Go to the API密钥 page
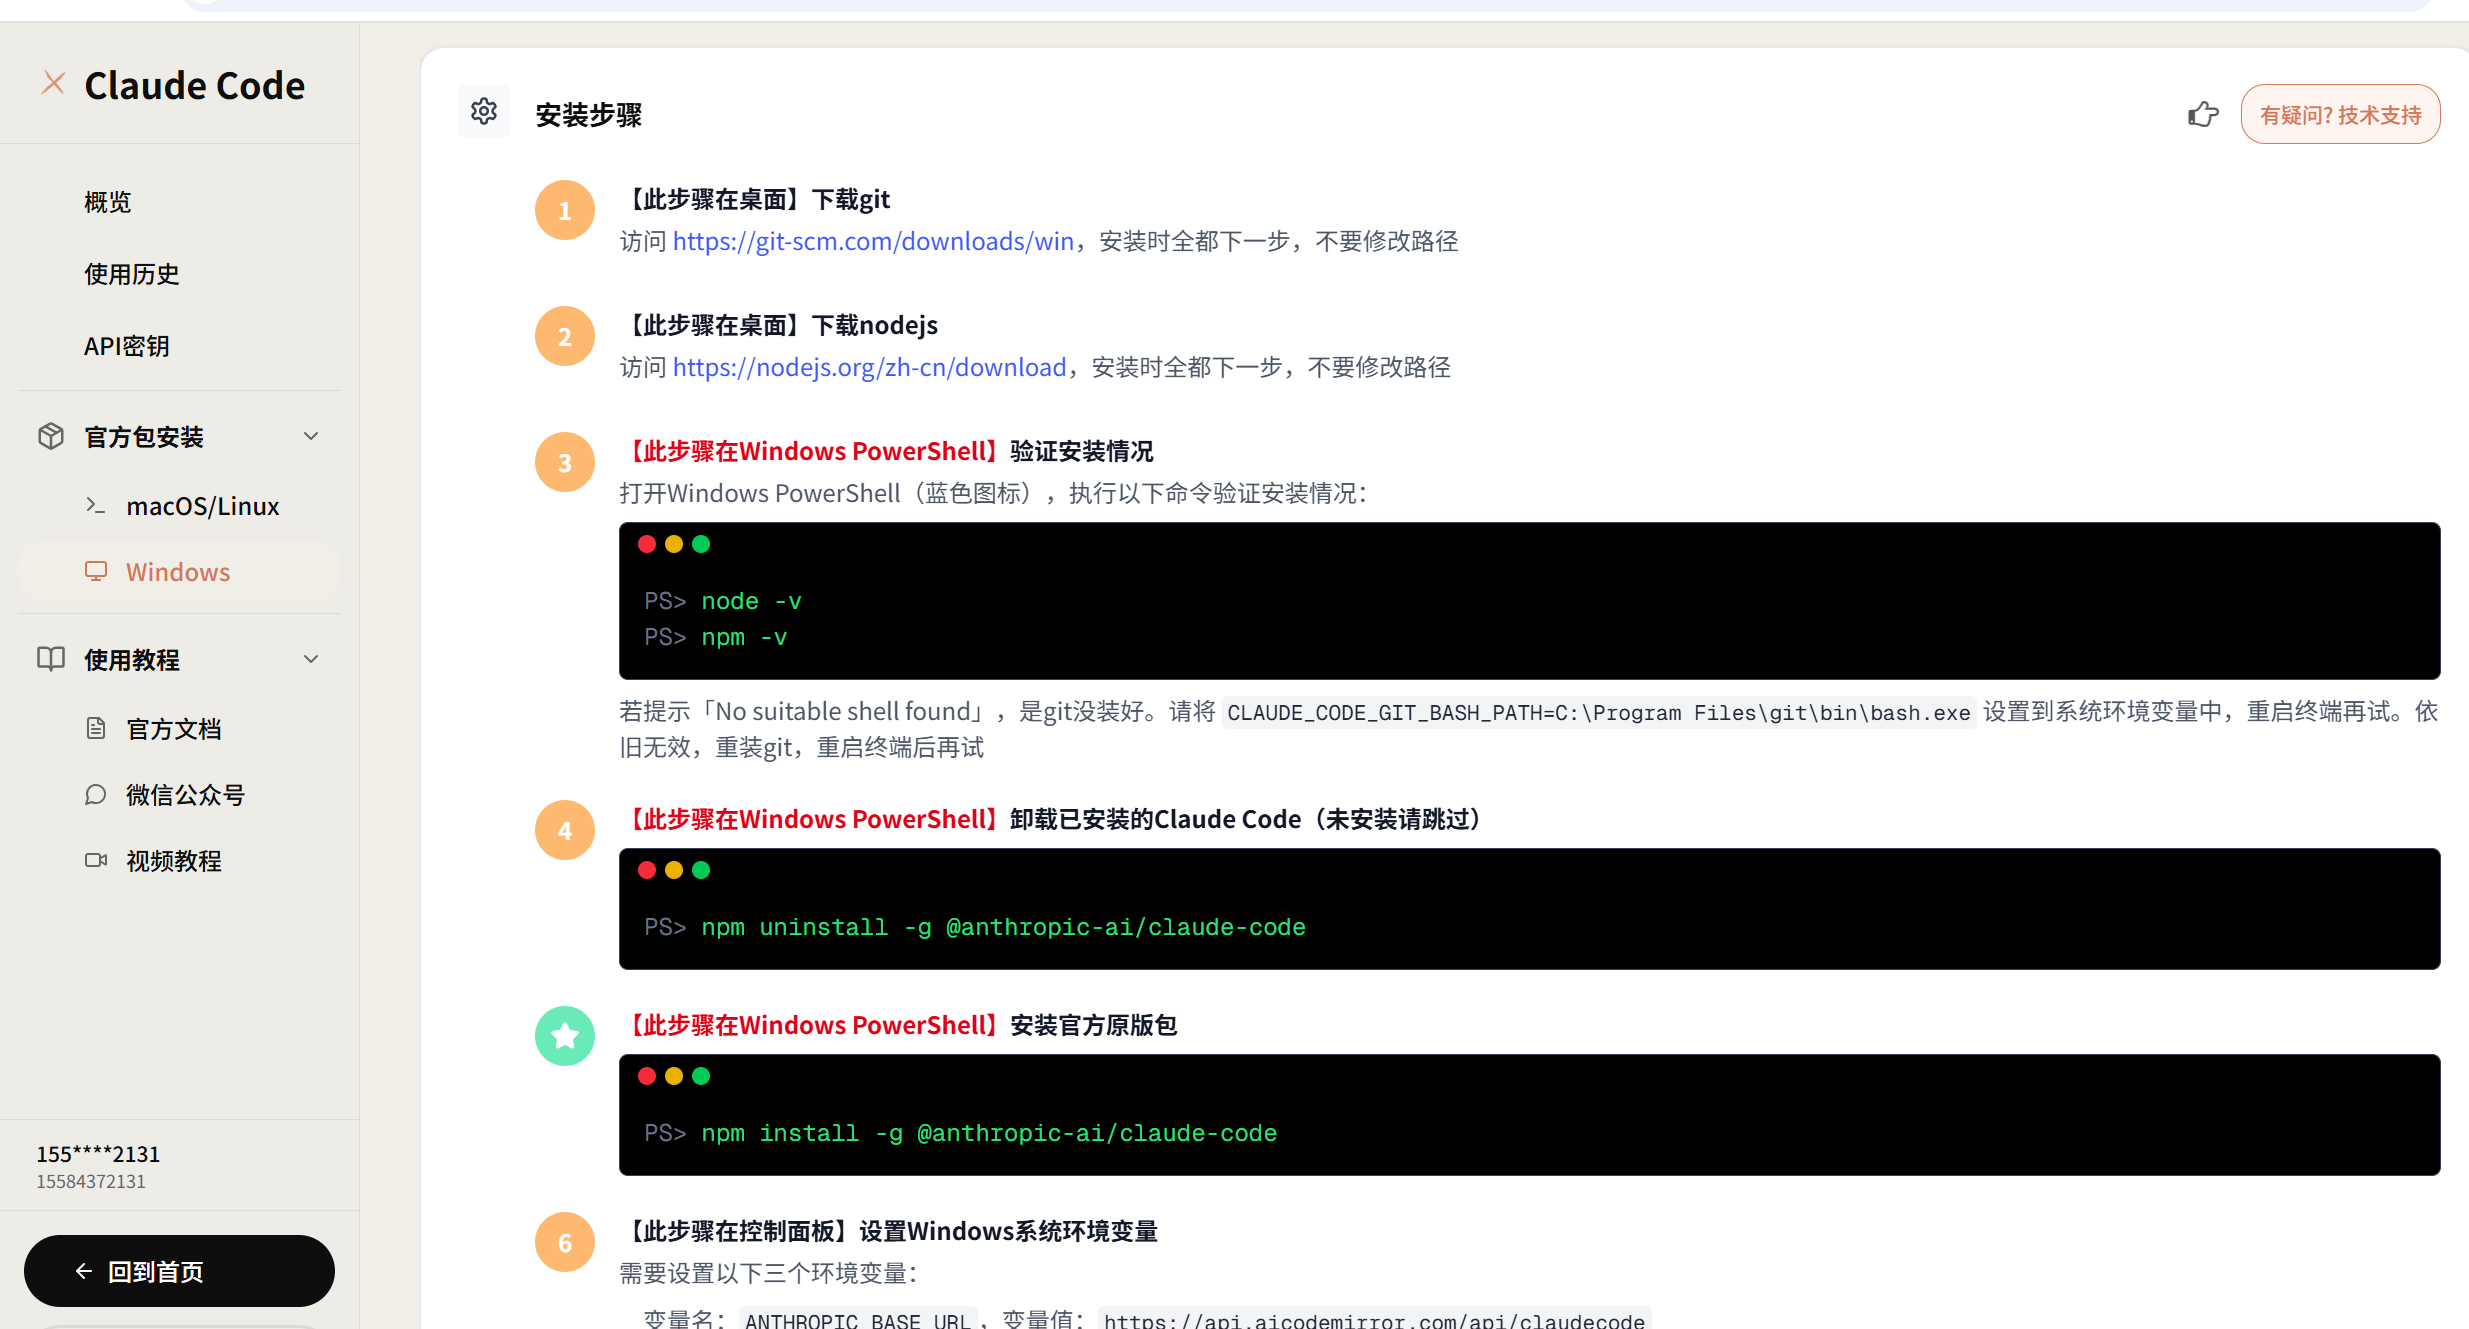The height and width of the screenshot is (1329, 2469). click(x=127, y=346)
